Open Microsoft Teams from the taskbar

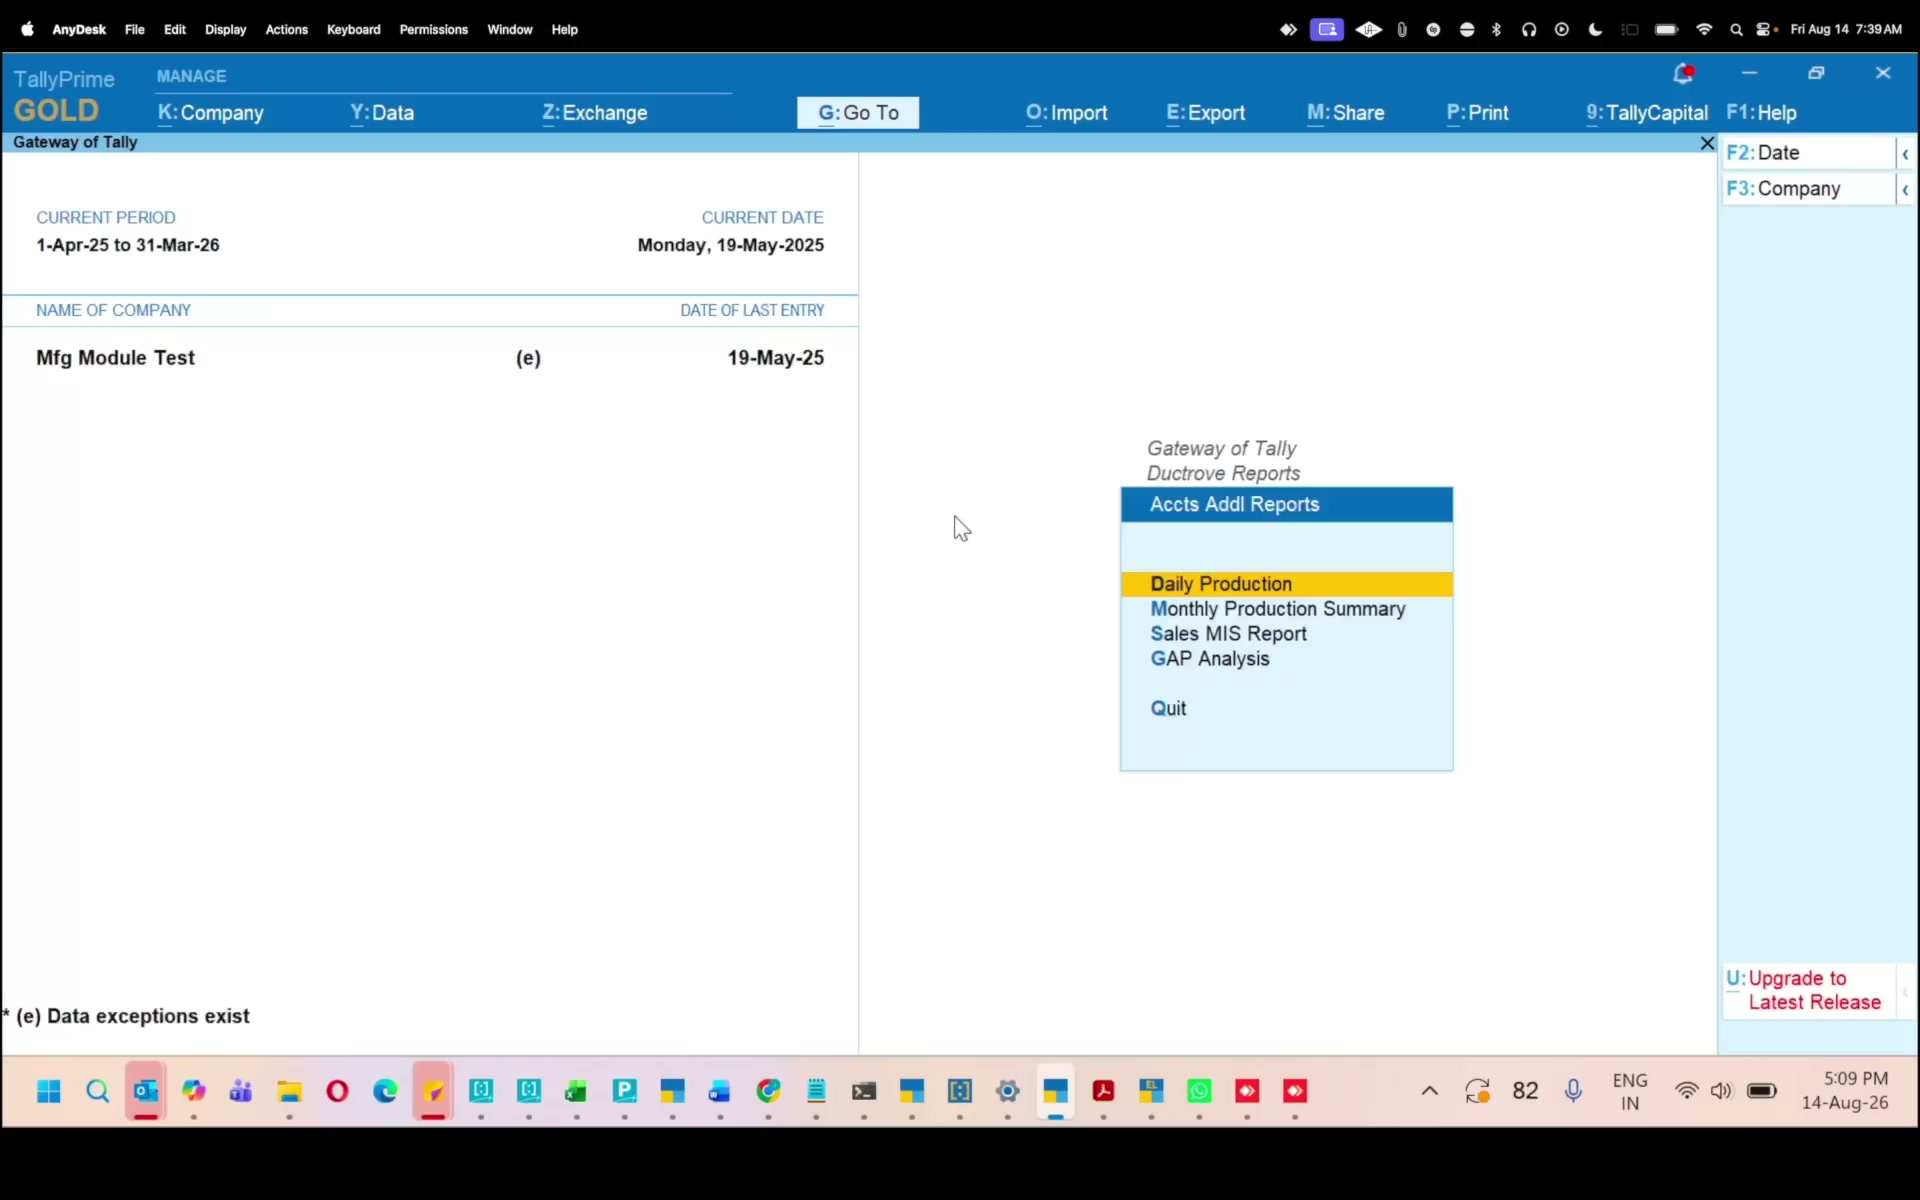coord(241,1091)
